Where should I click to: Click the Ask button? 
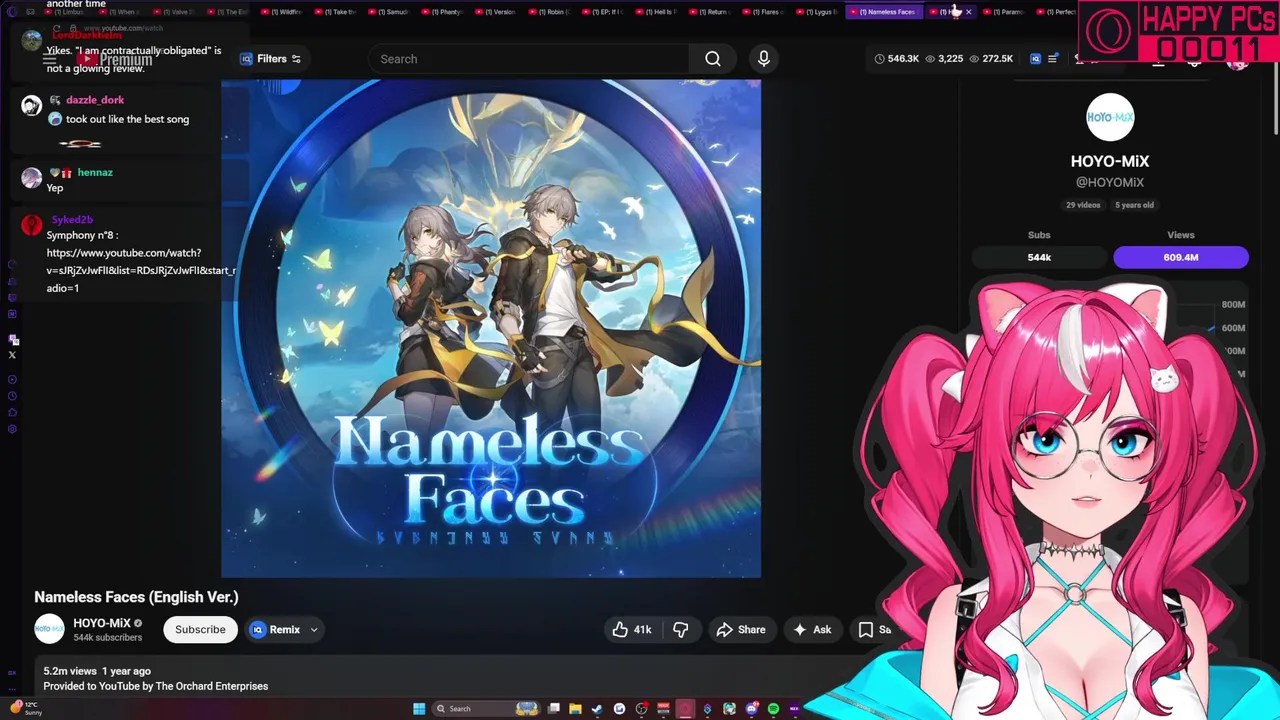tap(812, 629)
